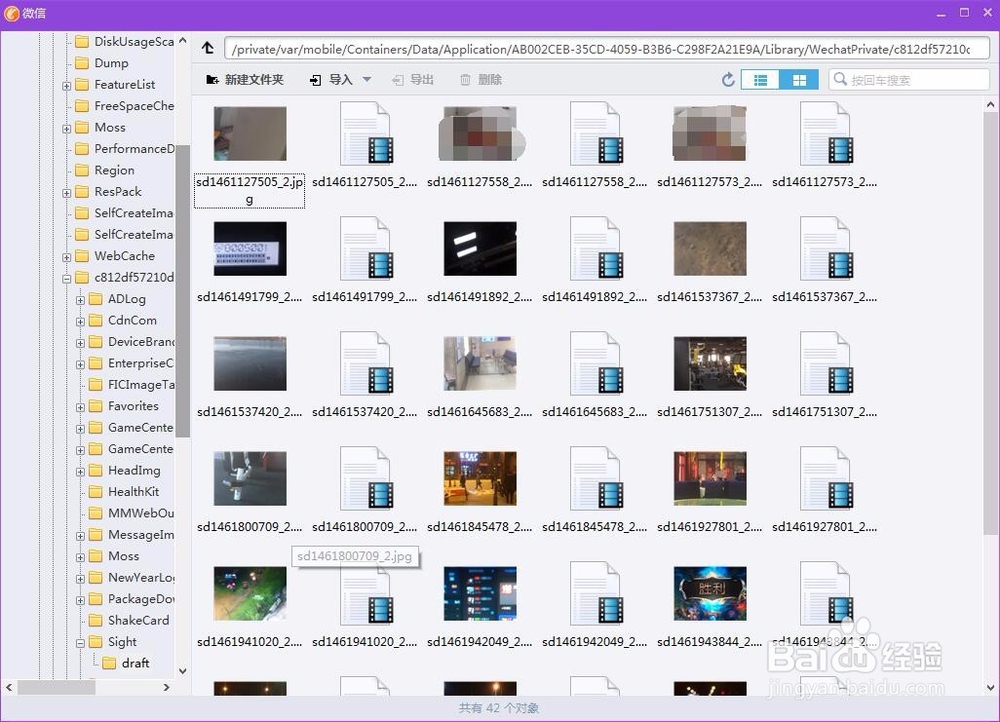The height and width of the screenshot is (722, 1000).
Task: Select the sd1461491892_2 image thumbnail
Action: (x=480, y=249)
